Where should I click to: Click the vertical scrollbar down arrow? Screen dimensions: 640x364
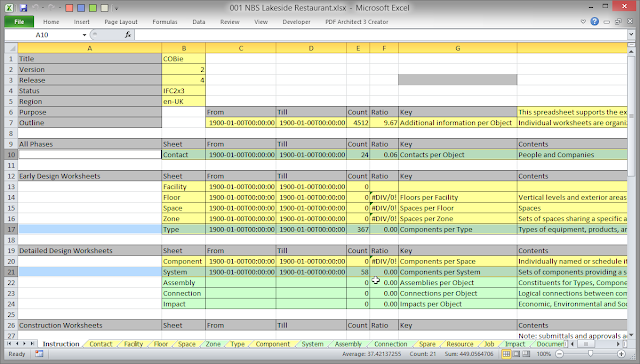tap(631, 335)
